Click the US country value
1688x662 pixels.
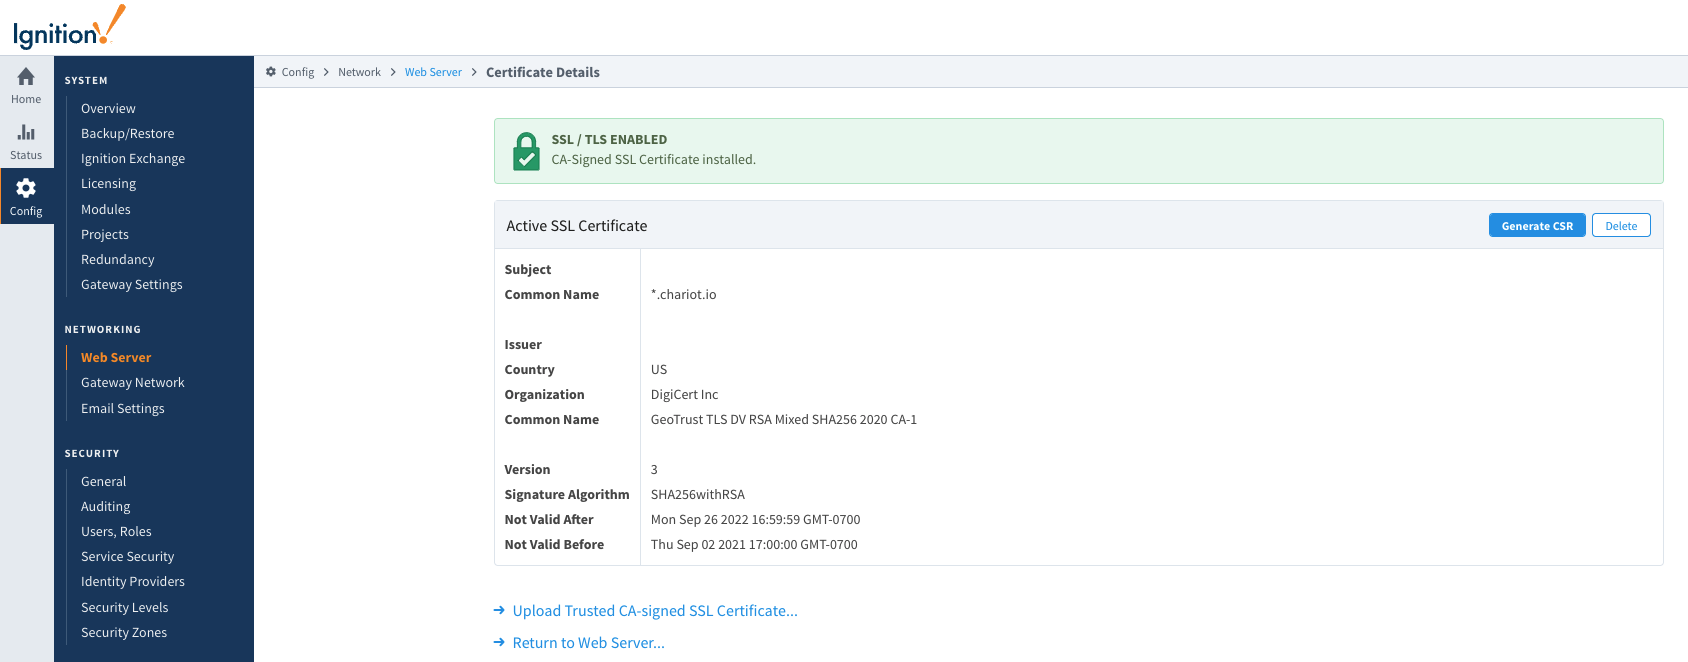coord(659,369)
